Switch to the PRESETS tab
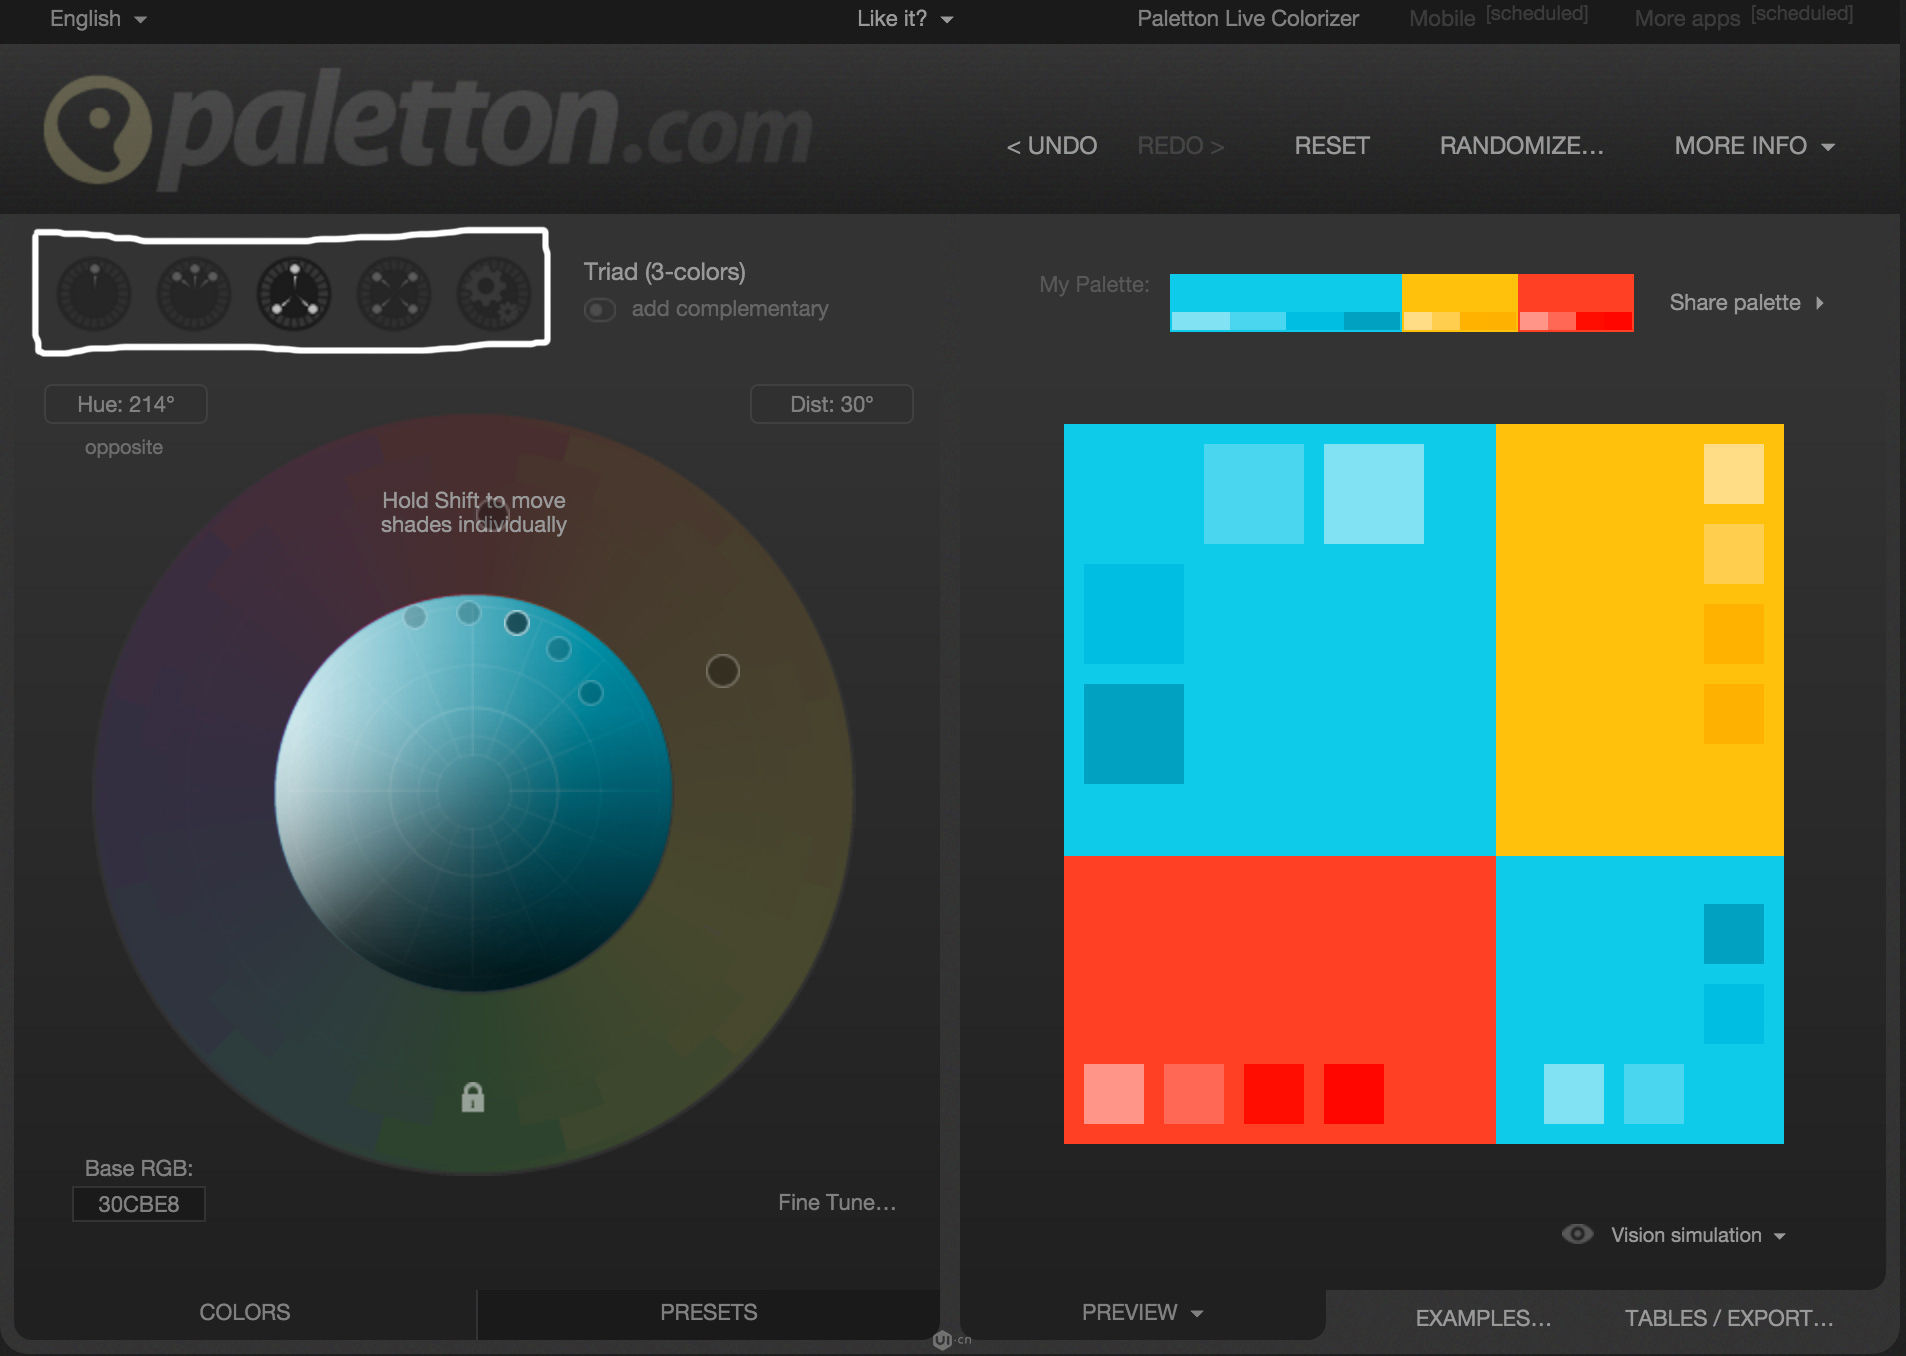This screenshot has width=1906, height=1356. [708, 1312]
